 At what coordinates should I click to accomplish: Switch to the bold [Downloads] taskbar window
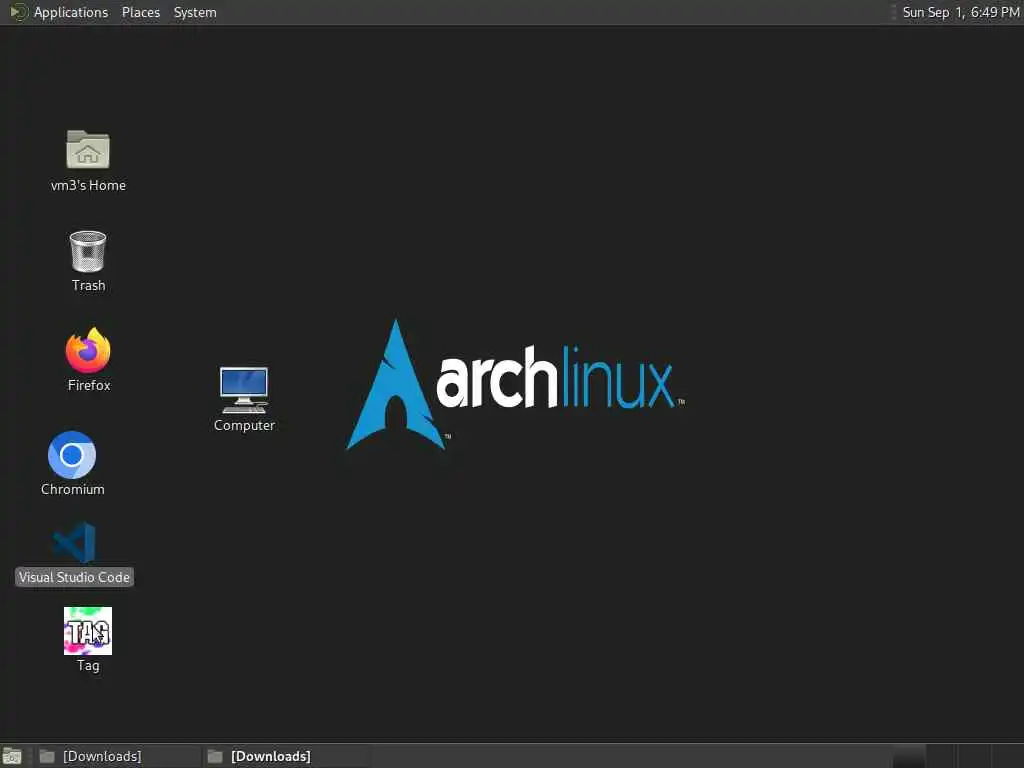285,756
